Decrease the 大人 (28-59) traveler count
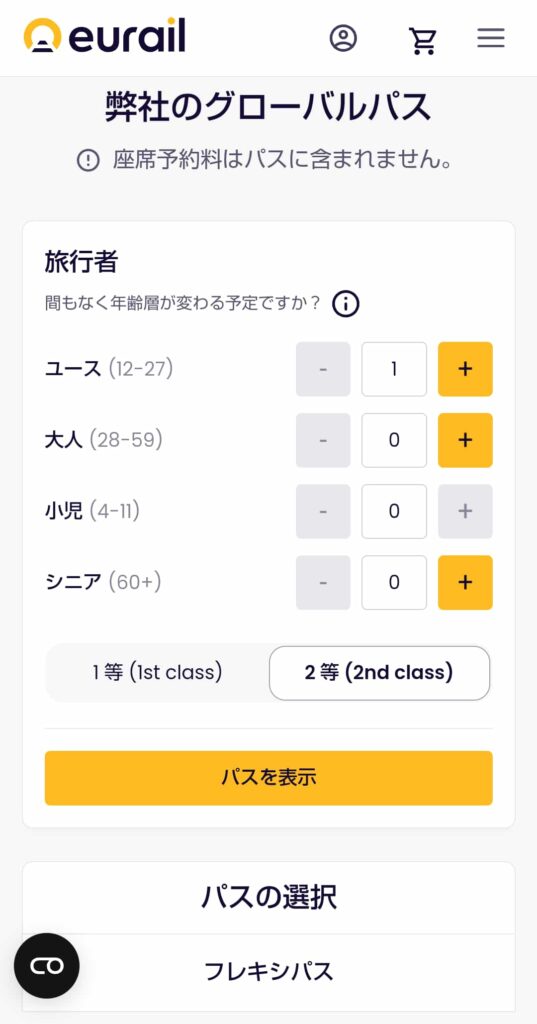The image size is (537, 1024). point(323,440)
